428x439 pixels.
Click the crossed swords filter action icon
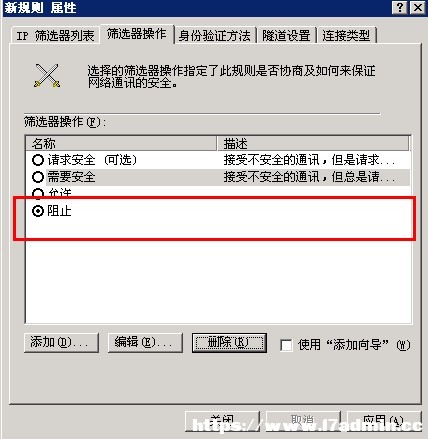47,76
